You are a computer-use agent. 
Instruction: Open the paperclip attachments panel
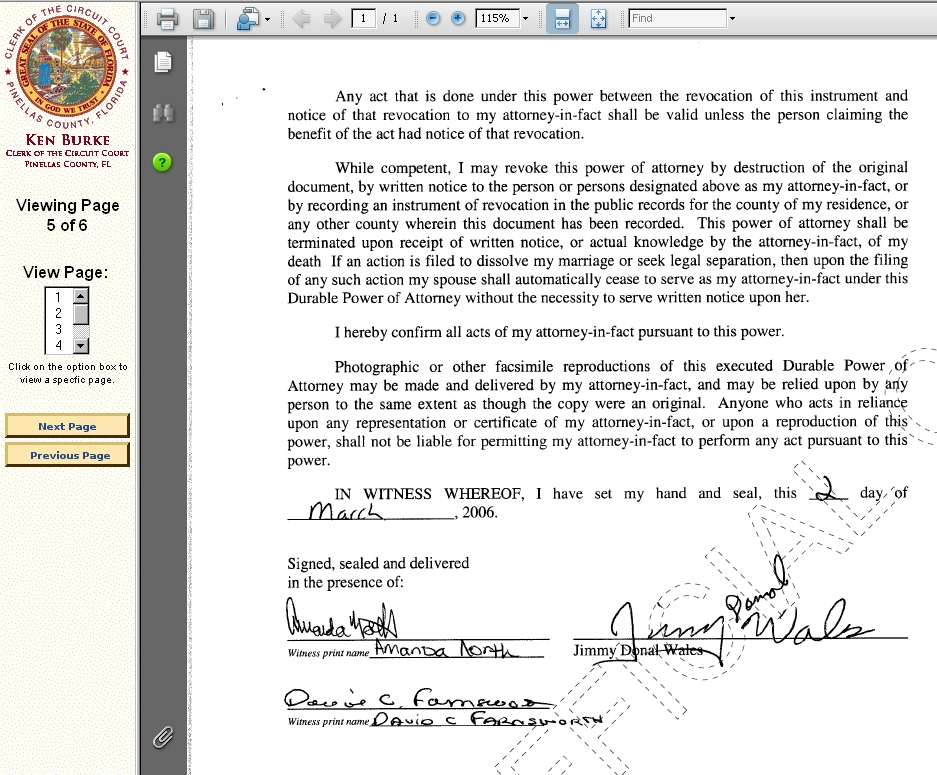162,738
